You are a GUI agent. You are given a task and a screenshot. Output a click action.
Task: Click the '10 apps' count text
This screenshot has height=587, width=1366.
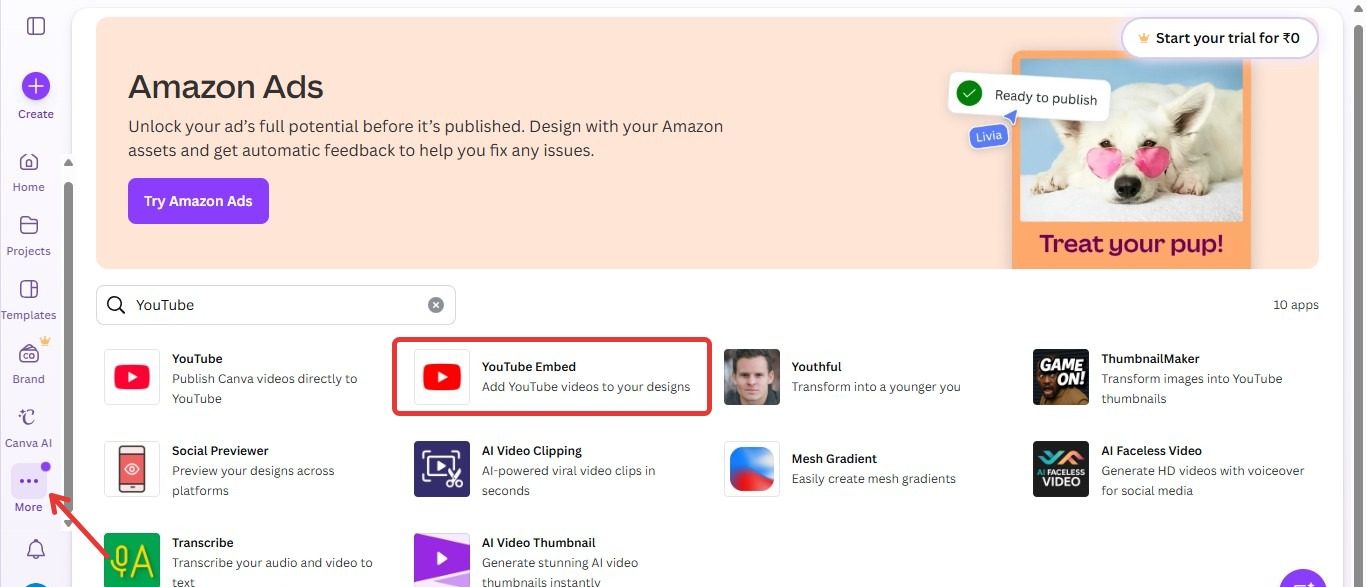click(x=1296, y=305)
